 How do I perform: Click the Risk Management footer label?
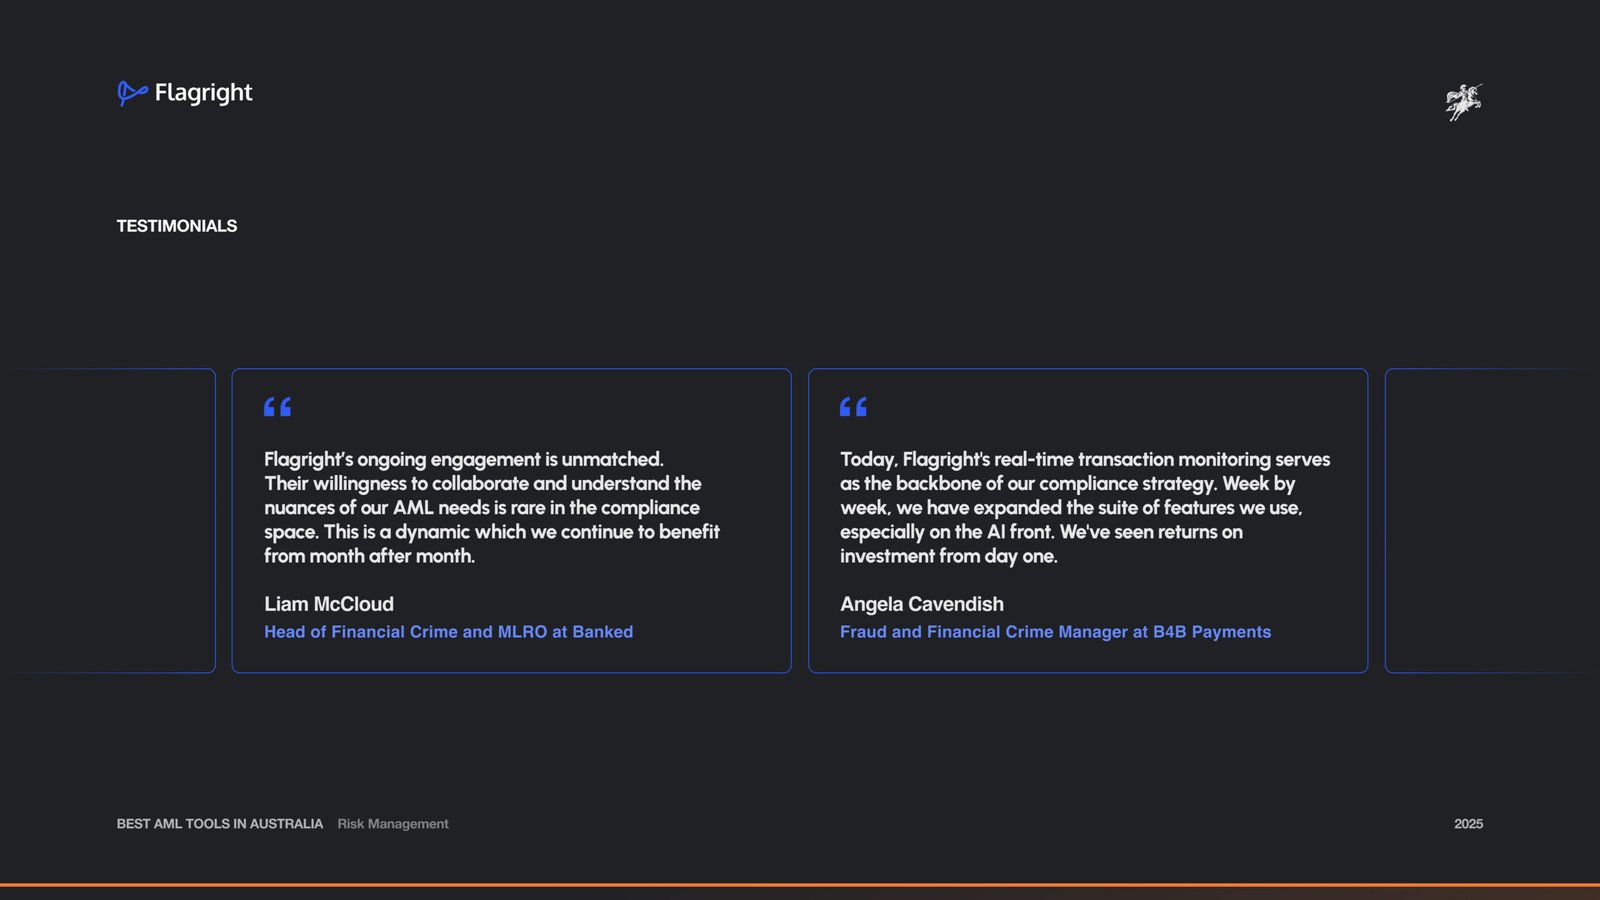pos(393,824)
